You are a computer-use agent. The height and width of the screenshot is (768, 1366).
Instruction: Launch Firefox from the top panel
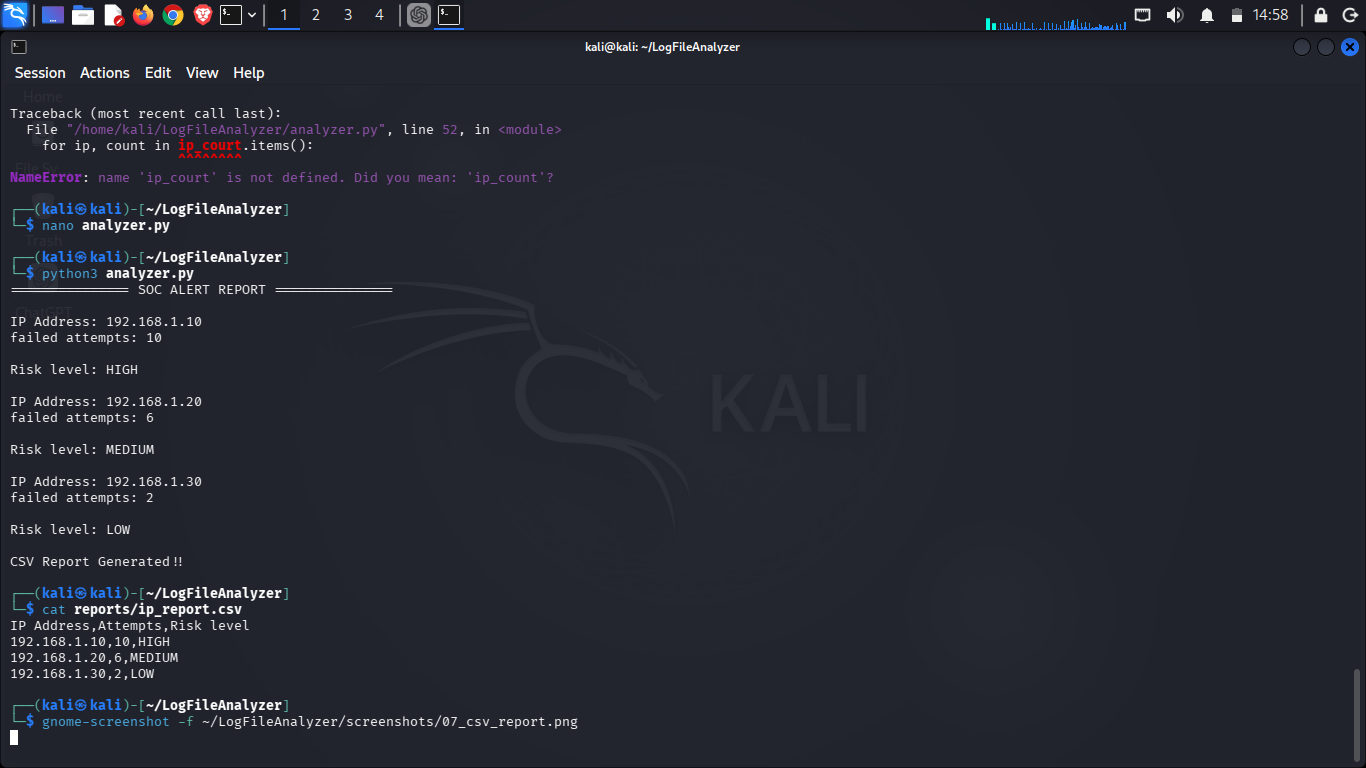click(x=143, y=15)
